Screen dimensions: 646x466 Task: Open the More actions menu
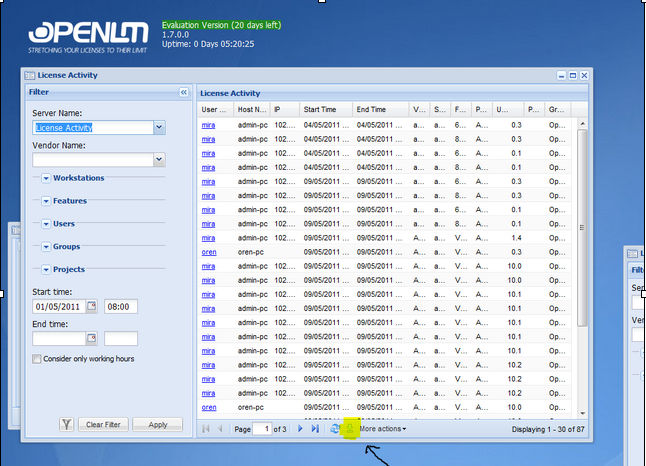pyautogui.click(x=383, y=429)
